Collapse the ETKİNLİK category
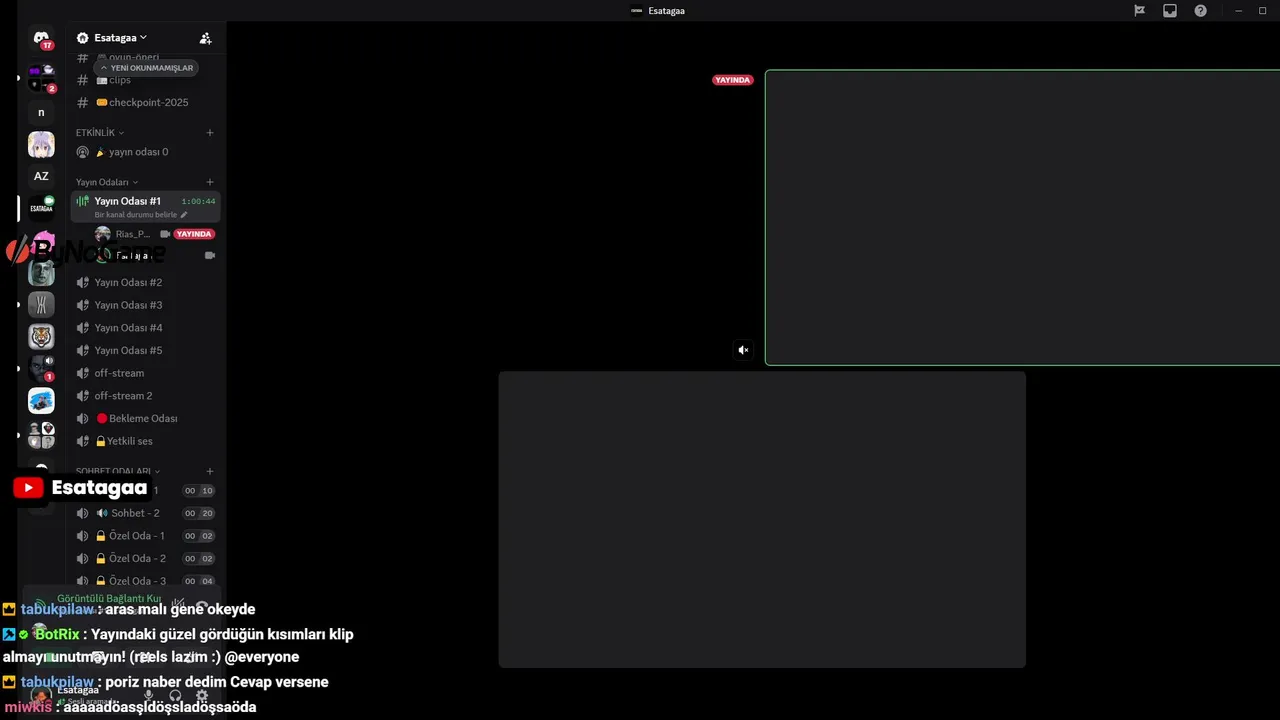The width and height of the screenshot is (1280, 720). click(x=100, y=132)
